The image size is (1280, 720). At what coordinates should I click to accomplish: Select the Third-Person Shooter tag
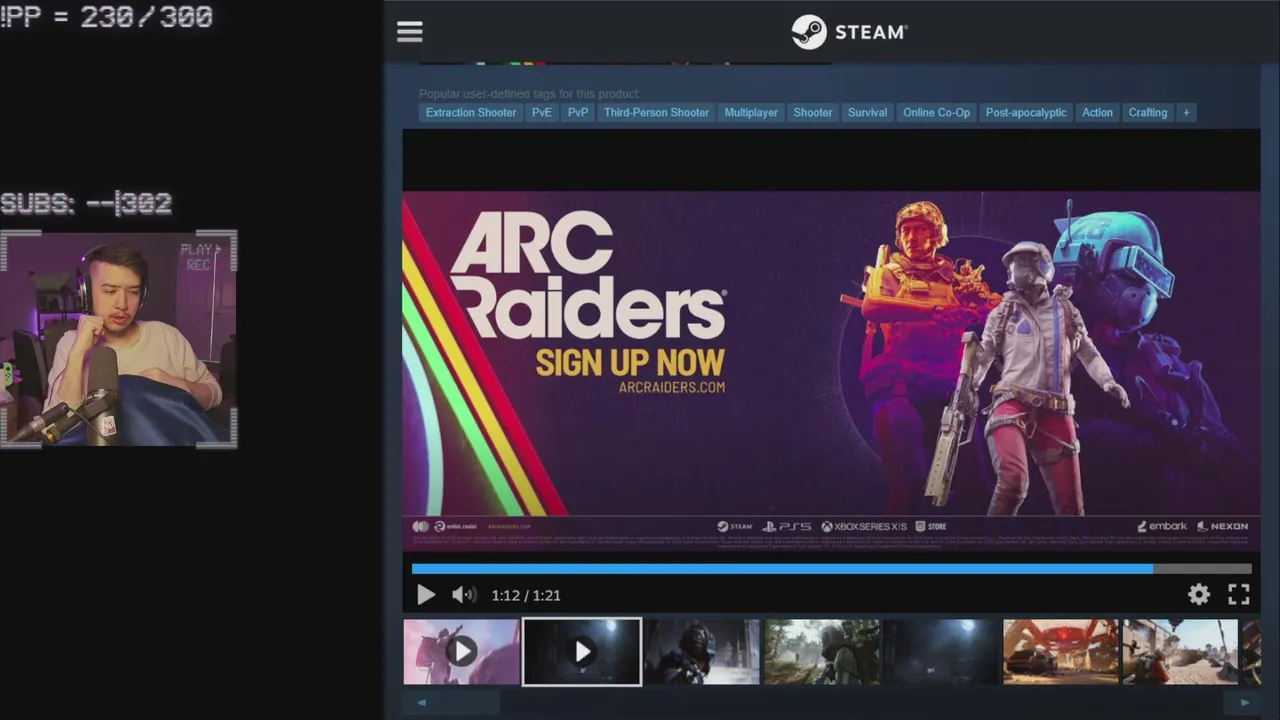656,113
